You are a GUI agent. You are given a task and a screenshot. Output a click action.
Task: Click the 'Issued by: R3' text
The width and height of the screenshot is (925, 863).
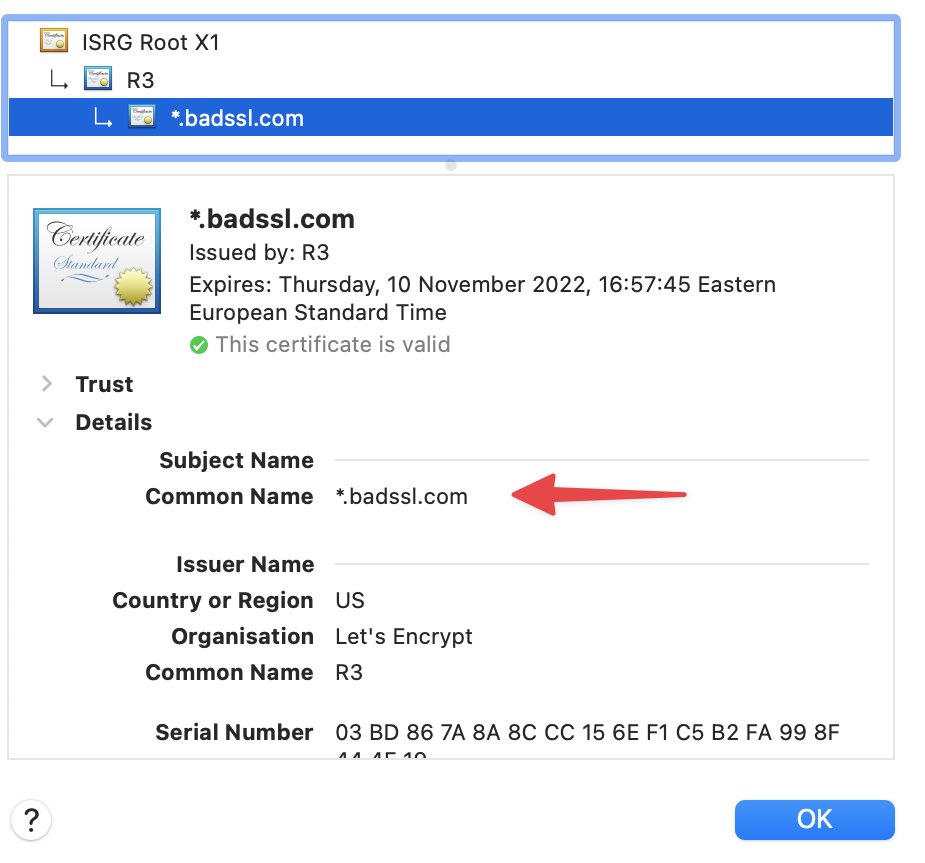(259, 252)
